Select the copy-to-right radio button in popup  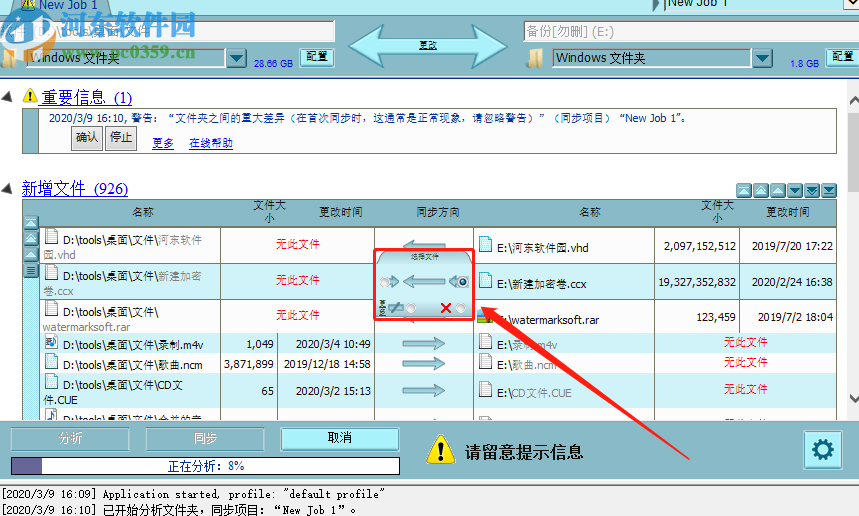click(x=385, y=282)
